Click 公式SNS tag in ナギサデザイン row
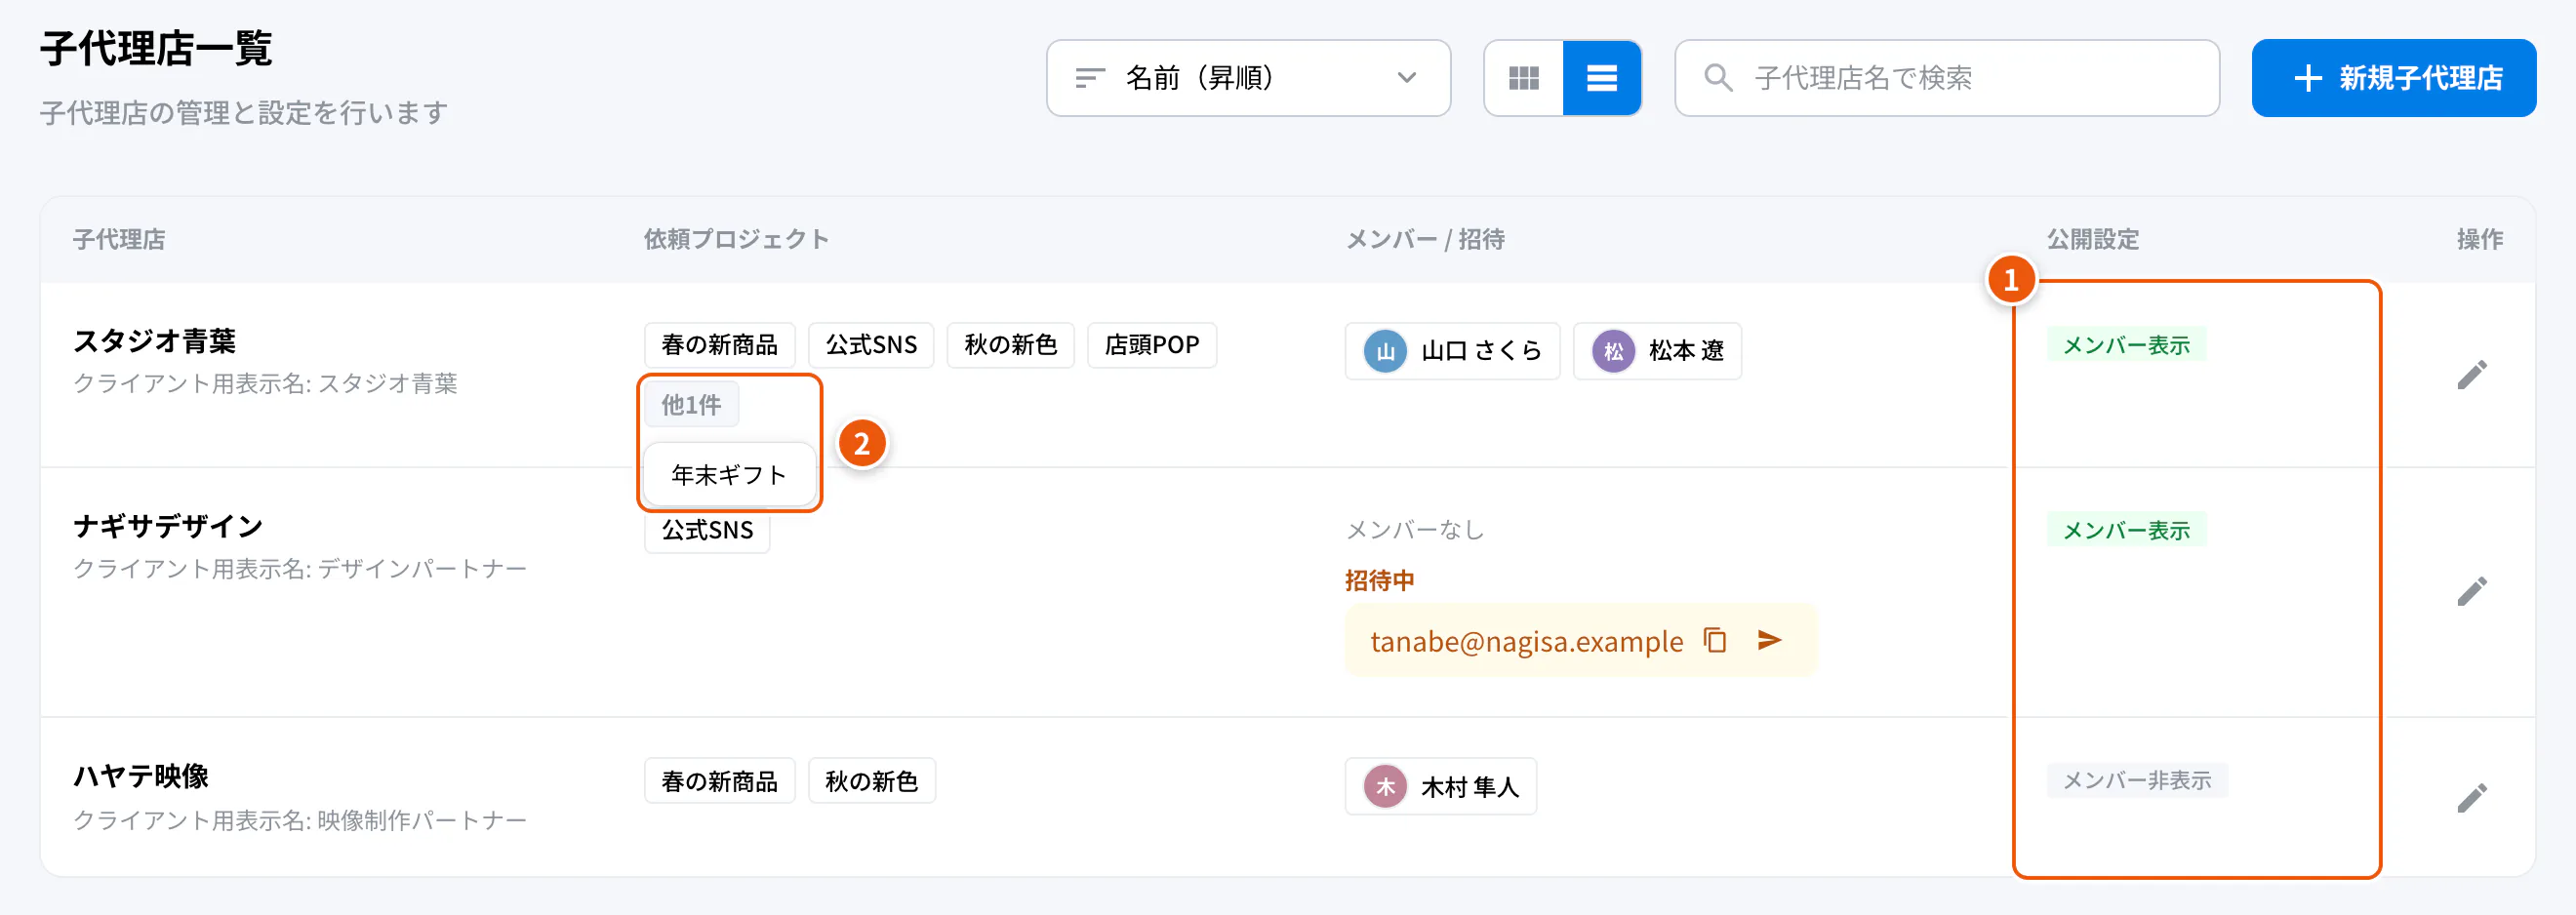2576x915 pixels. point(707,531)
